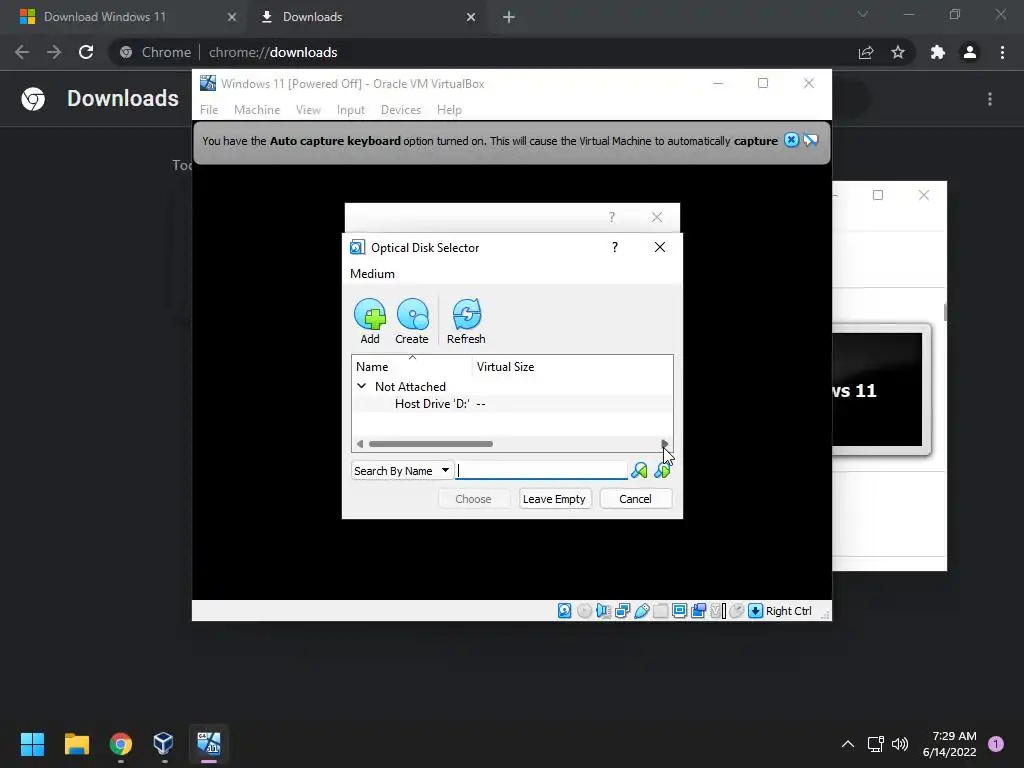The image size is (1024, 768).
Task: Click the share page icon in address bar
Action: pos(866,52)
